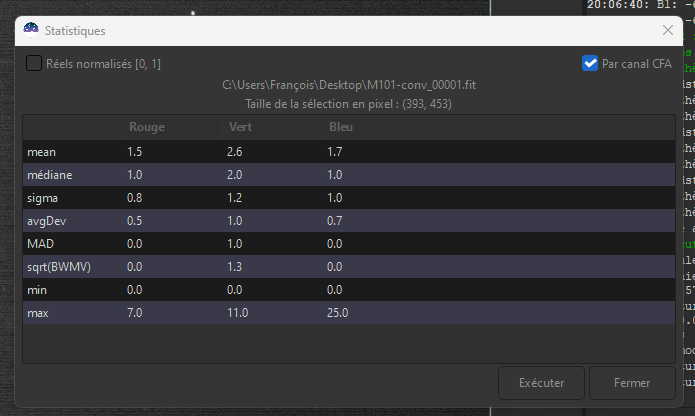Click the file path M101-conv_00001.fit
Viewport: 695px width, 416px height.
349,85
